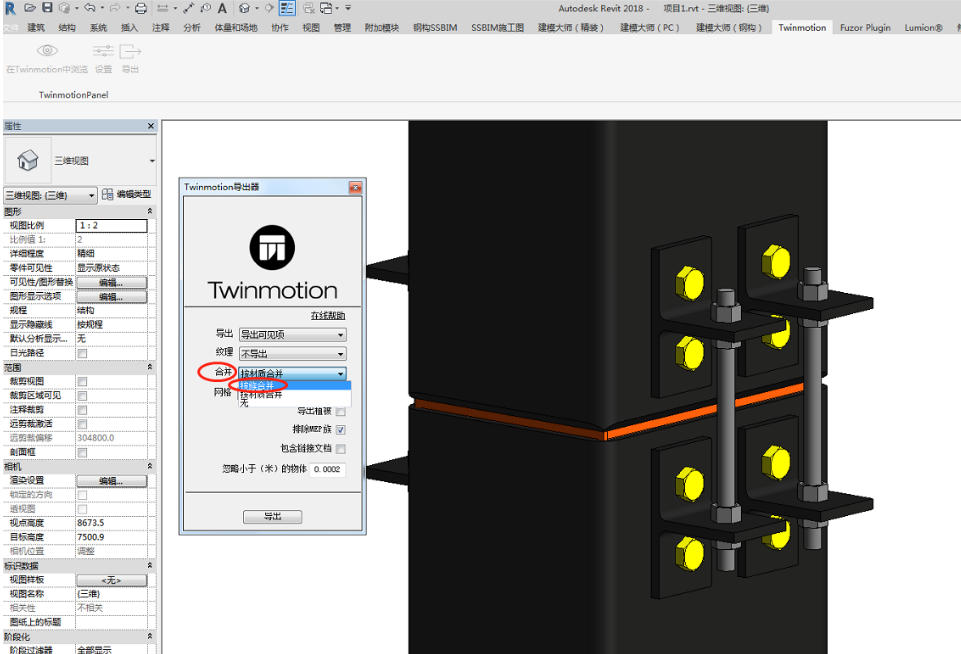Toggle Crop Region Visible checkbox
The height and width of the screenshot is (654, 961).
coord(82,395)
